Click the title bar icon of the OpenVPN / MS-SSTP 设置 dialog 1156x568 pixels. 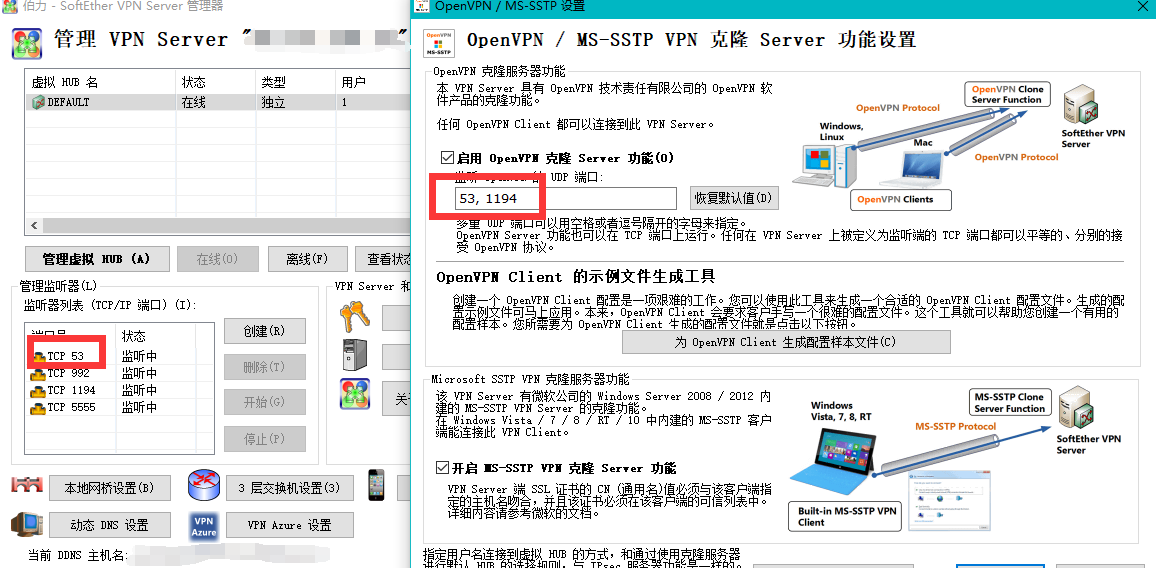pyautogui.click(x=422, y=6)
